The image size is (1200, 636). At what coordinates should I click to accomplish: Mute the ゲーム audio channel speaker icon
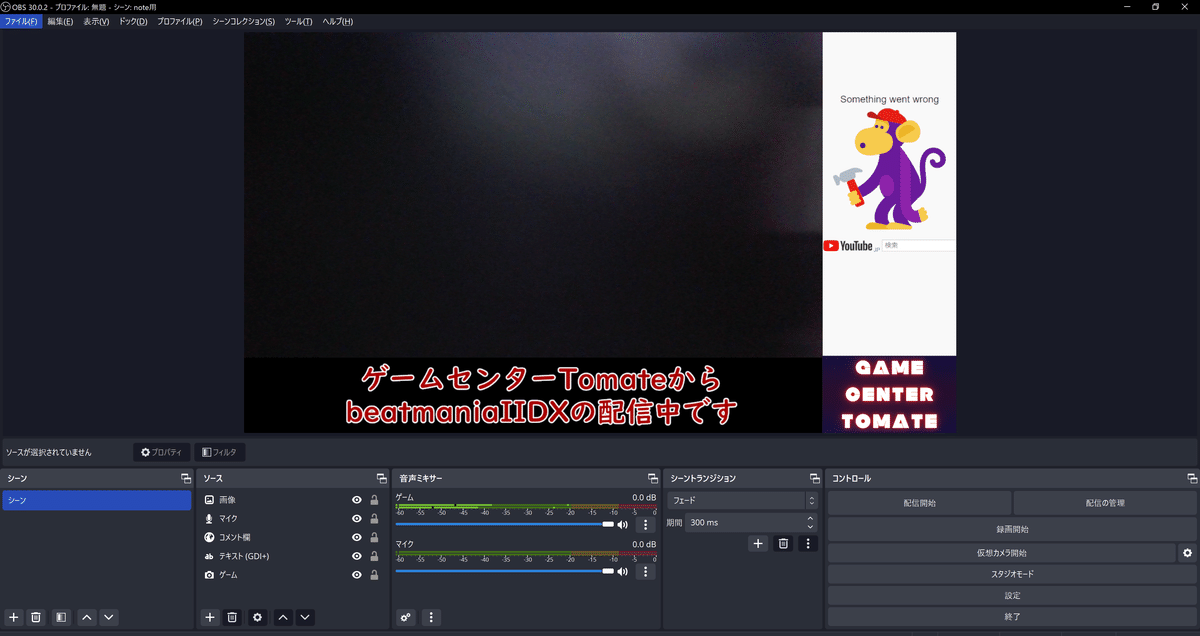pos(622,524)
